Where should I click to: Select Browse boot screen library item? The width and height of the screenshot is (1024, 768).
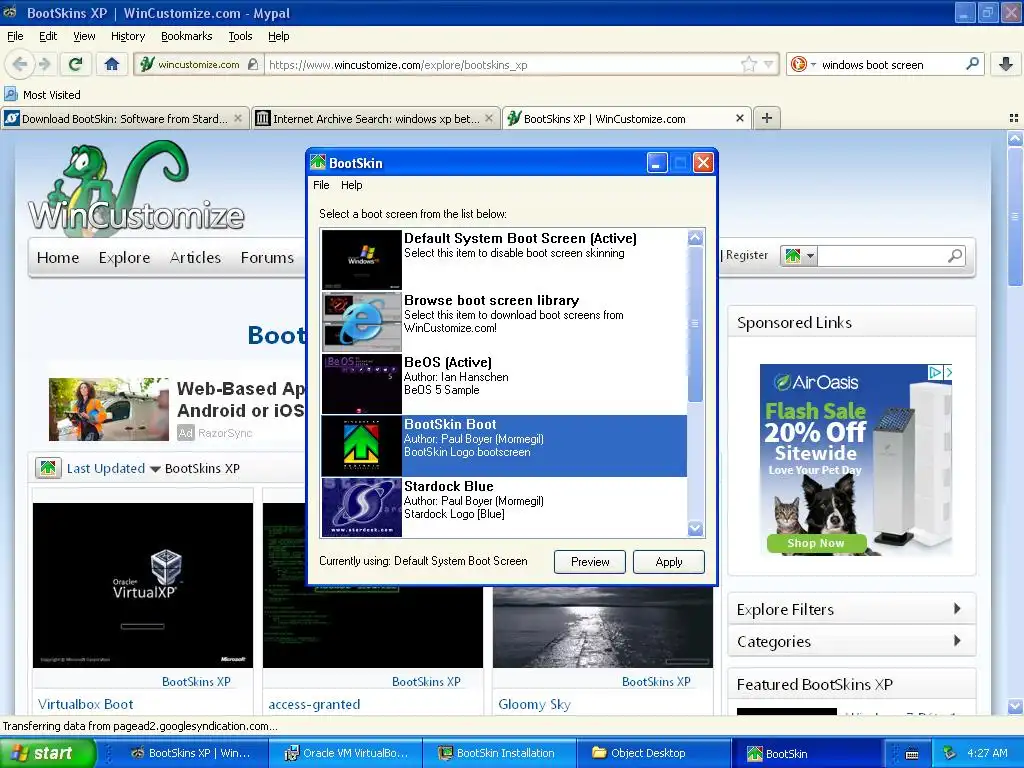point(504,321)
